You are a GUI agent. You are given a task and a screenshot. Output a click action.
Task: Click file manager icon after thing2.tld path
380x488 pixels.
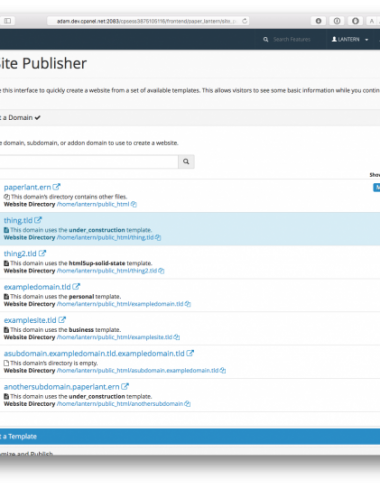click(x=161, y=271)
